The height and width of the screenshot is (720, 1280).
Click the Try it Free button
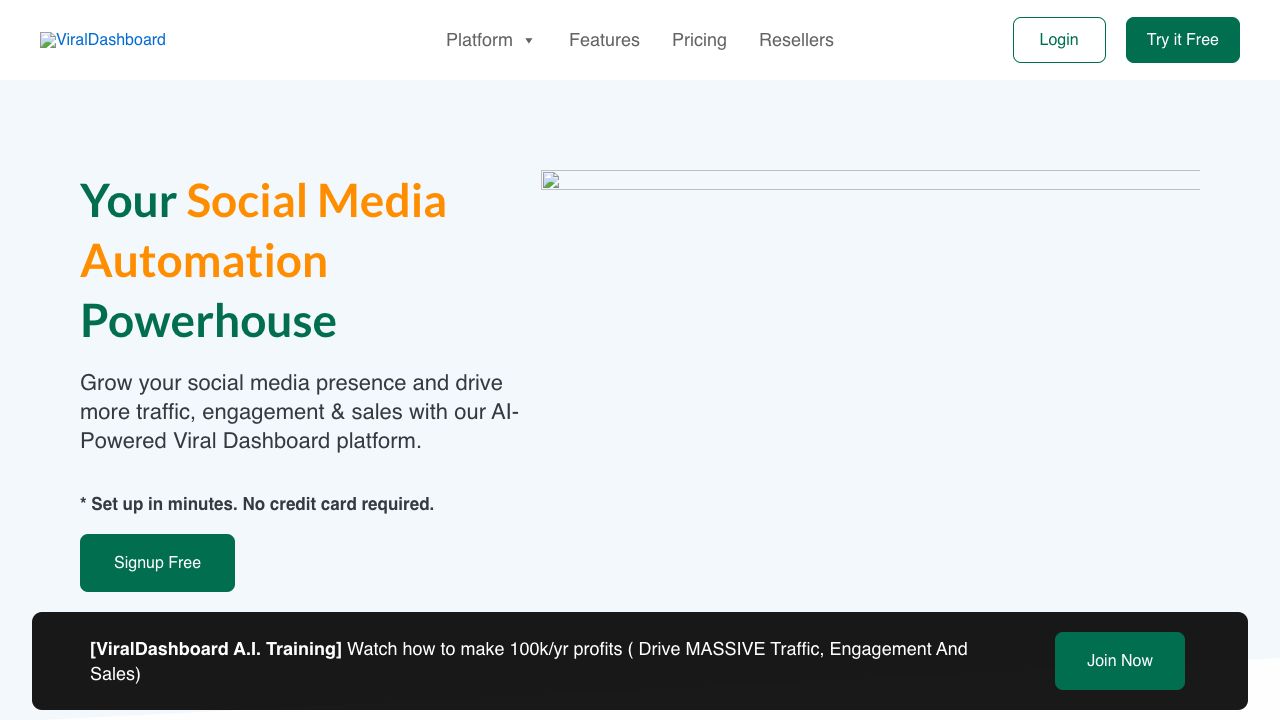[1182, 40]
